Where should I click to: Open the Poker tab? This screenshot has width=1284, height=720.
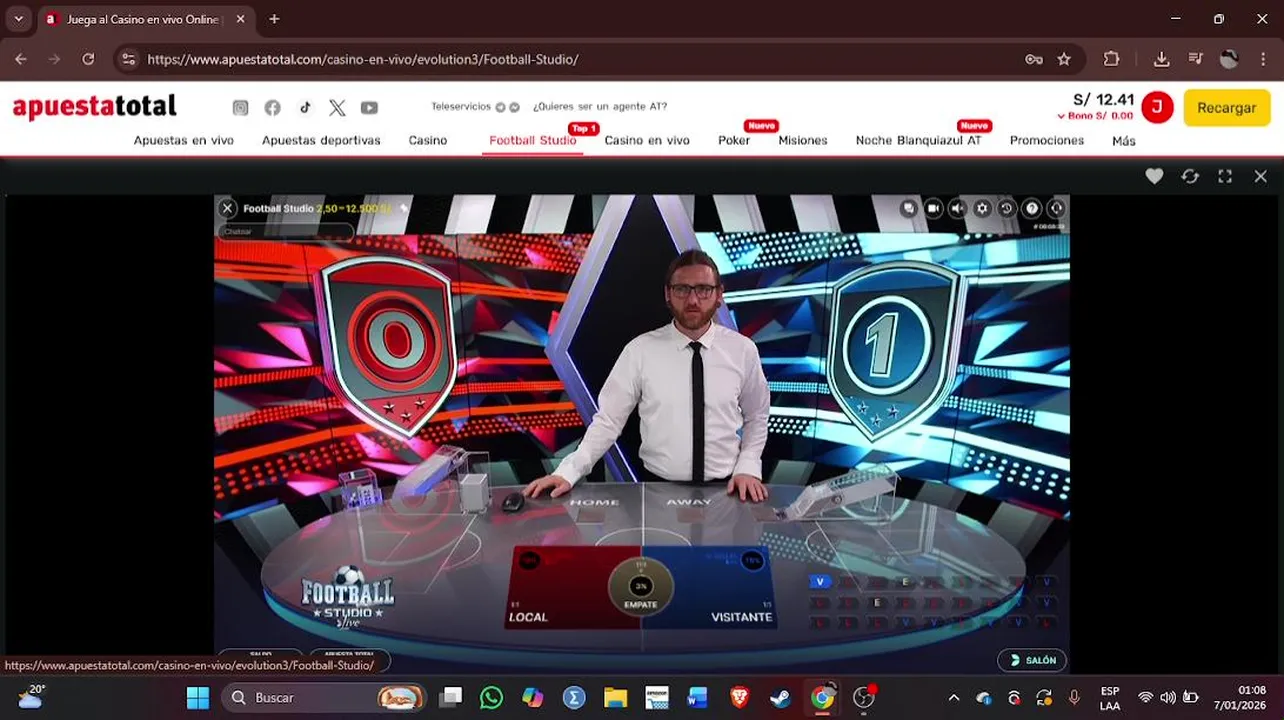(x=734, y=141)
